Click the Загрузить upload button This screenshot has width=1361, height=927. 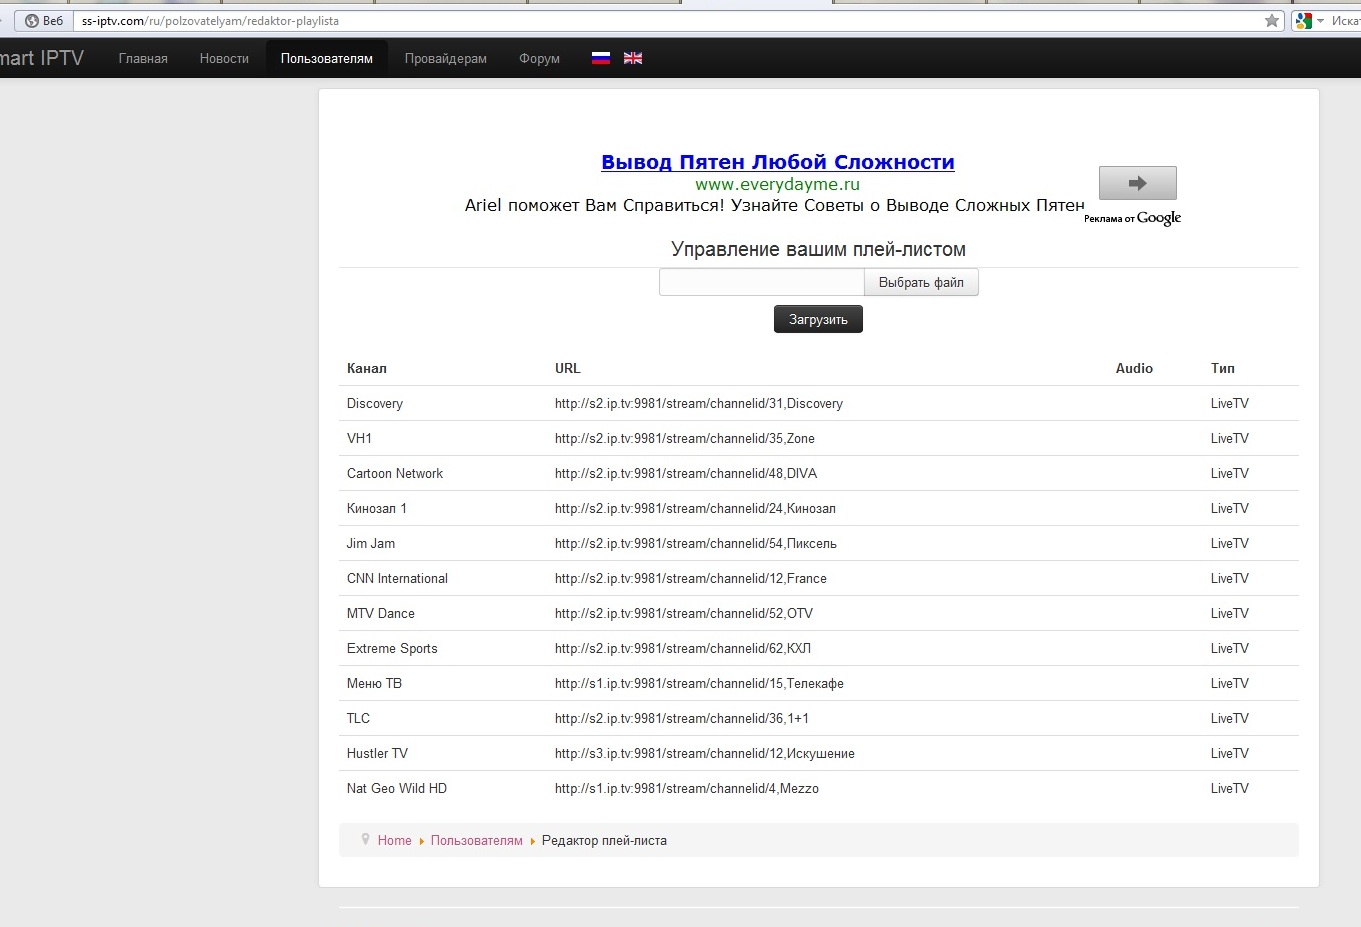pos(818,319)
